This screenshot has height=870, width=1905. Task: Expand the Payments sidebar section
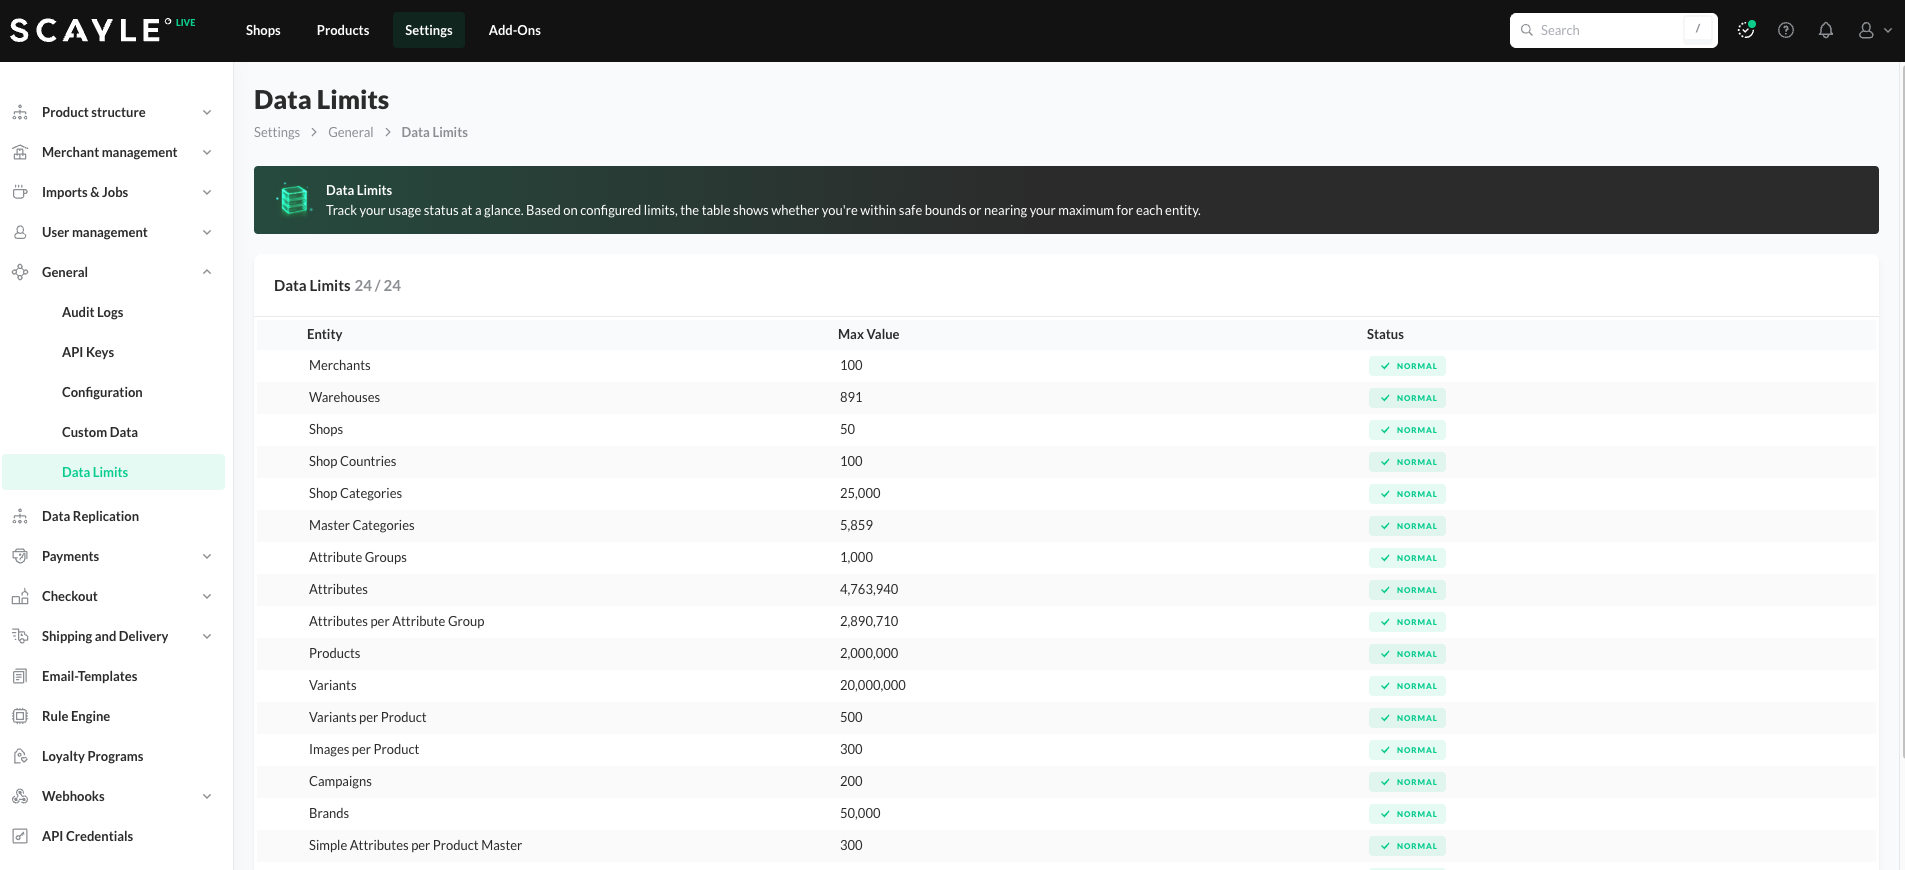207,556
